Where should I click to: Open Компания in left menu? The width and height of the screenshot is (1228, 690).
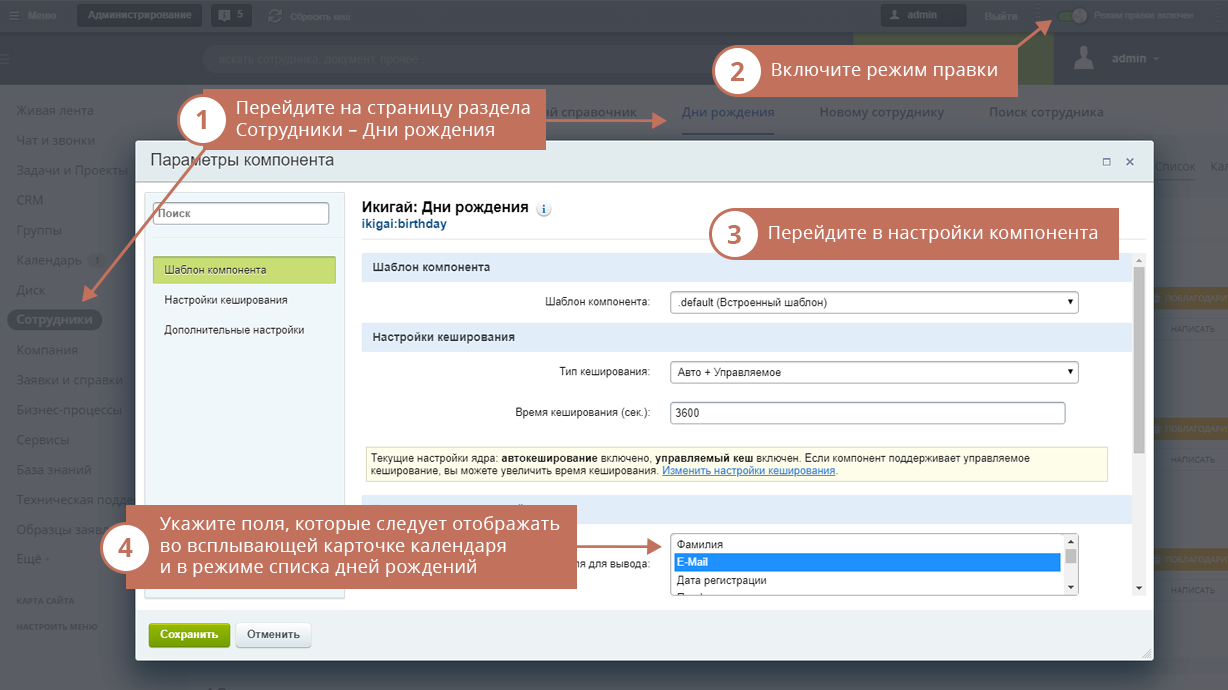(47, 350)
